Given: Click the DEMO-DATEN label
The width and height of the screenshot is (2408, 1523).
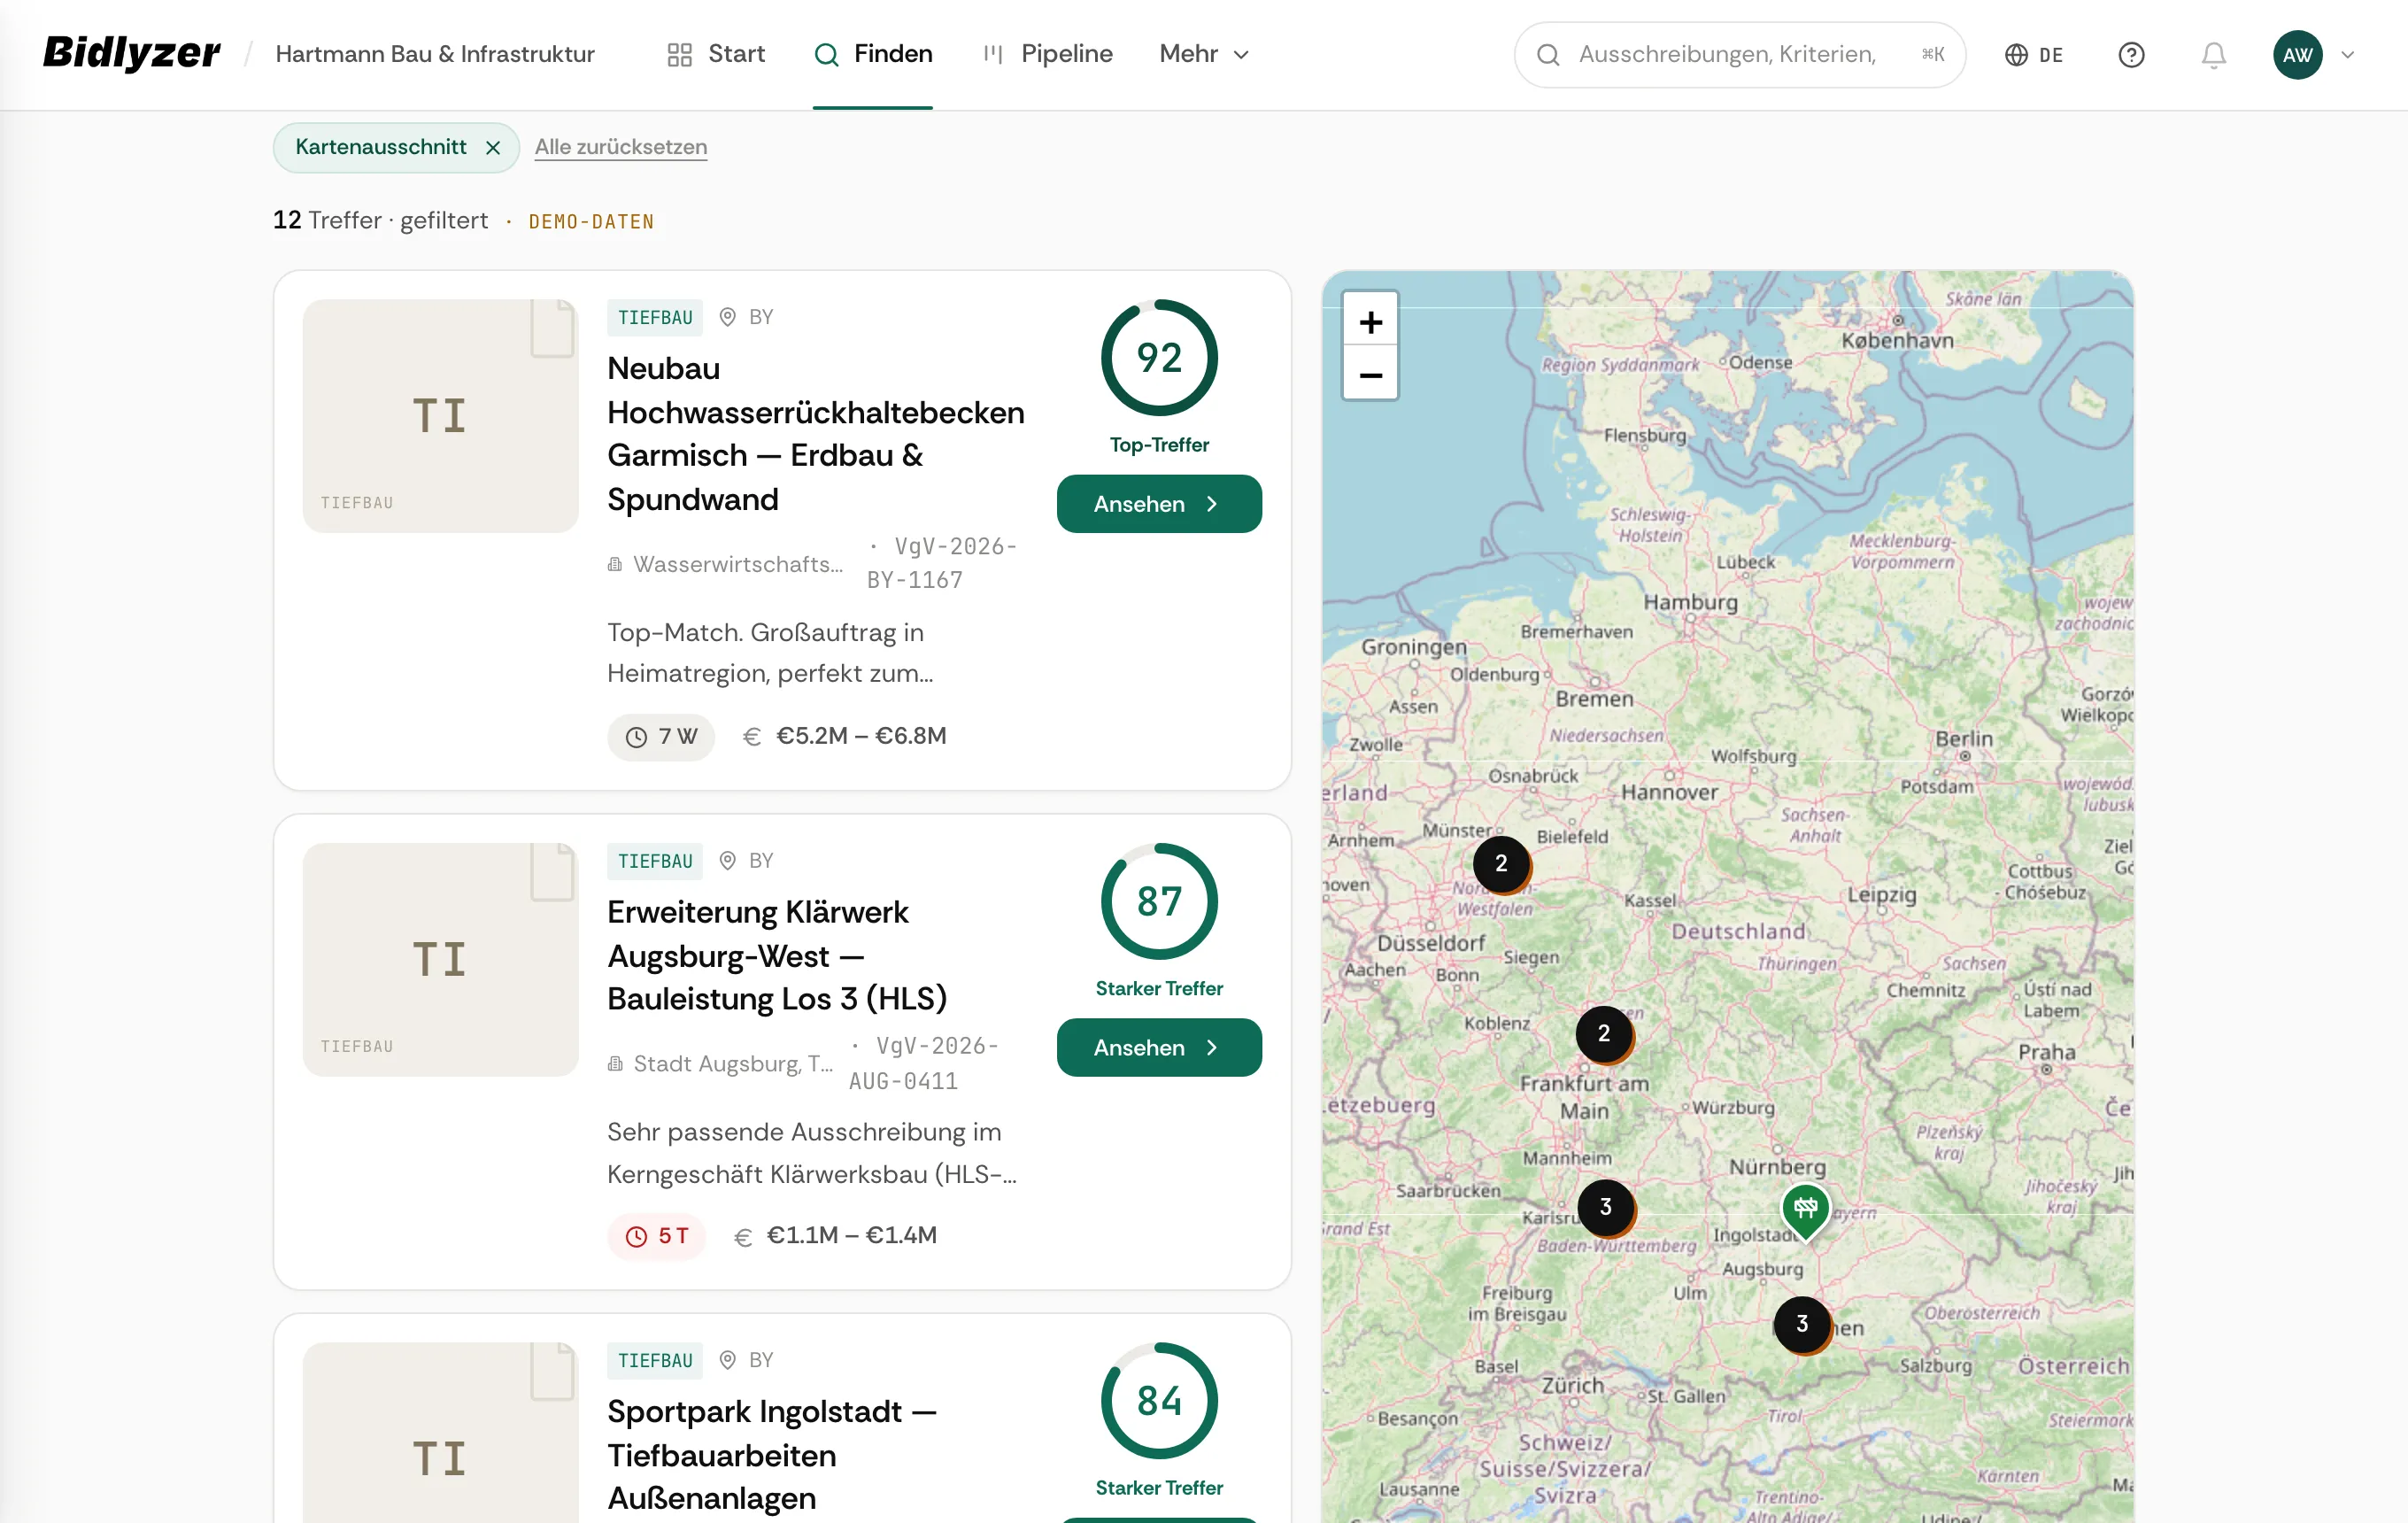Looking at the screenshot, I should pyautogui.click(x=591, y=221).
